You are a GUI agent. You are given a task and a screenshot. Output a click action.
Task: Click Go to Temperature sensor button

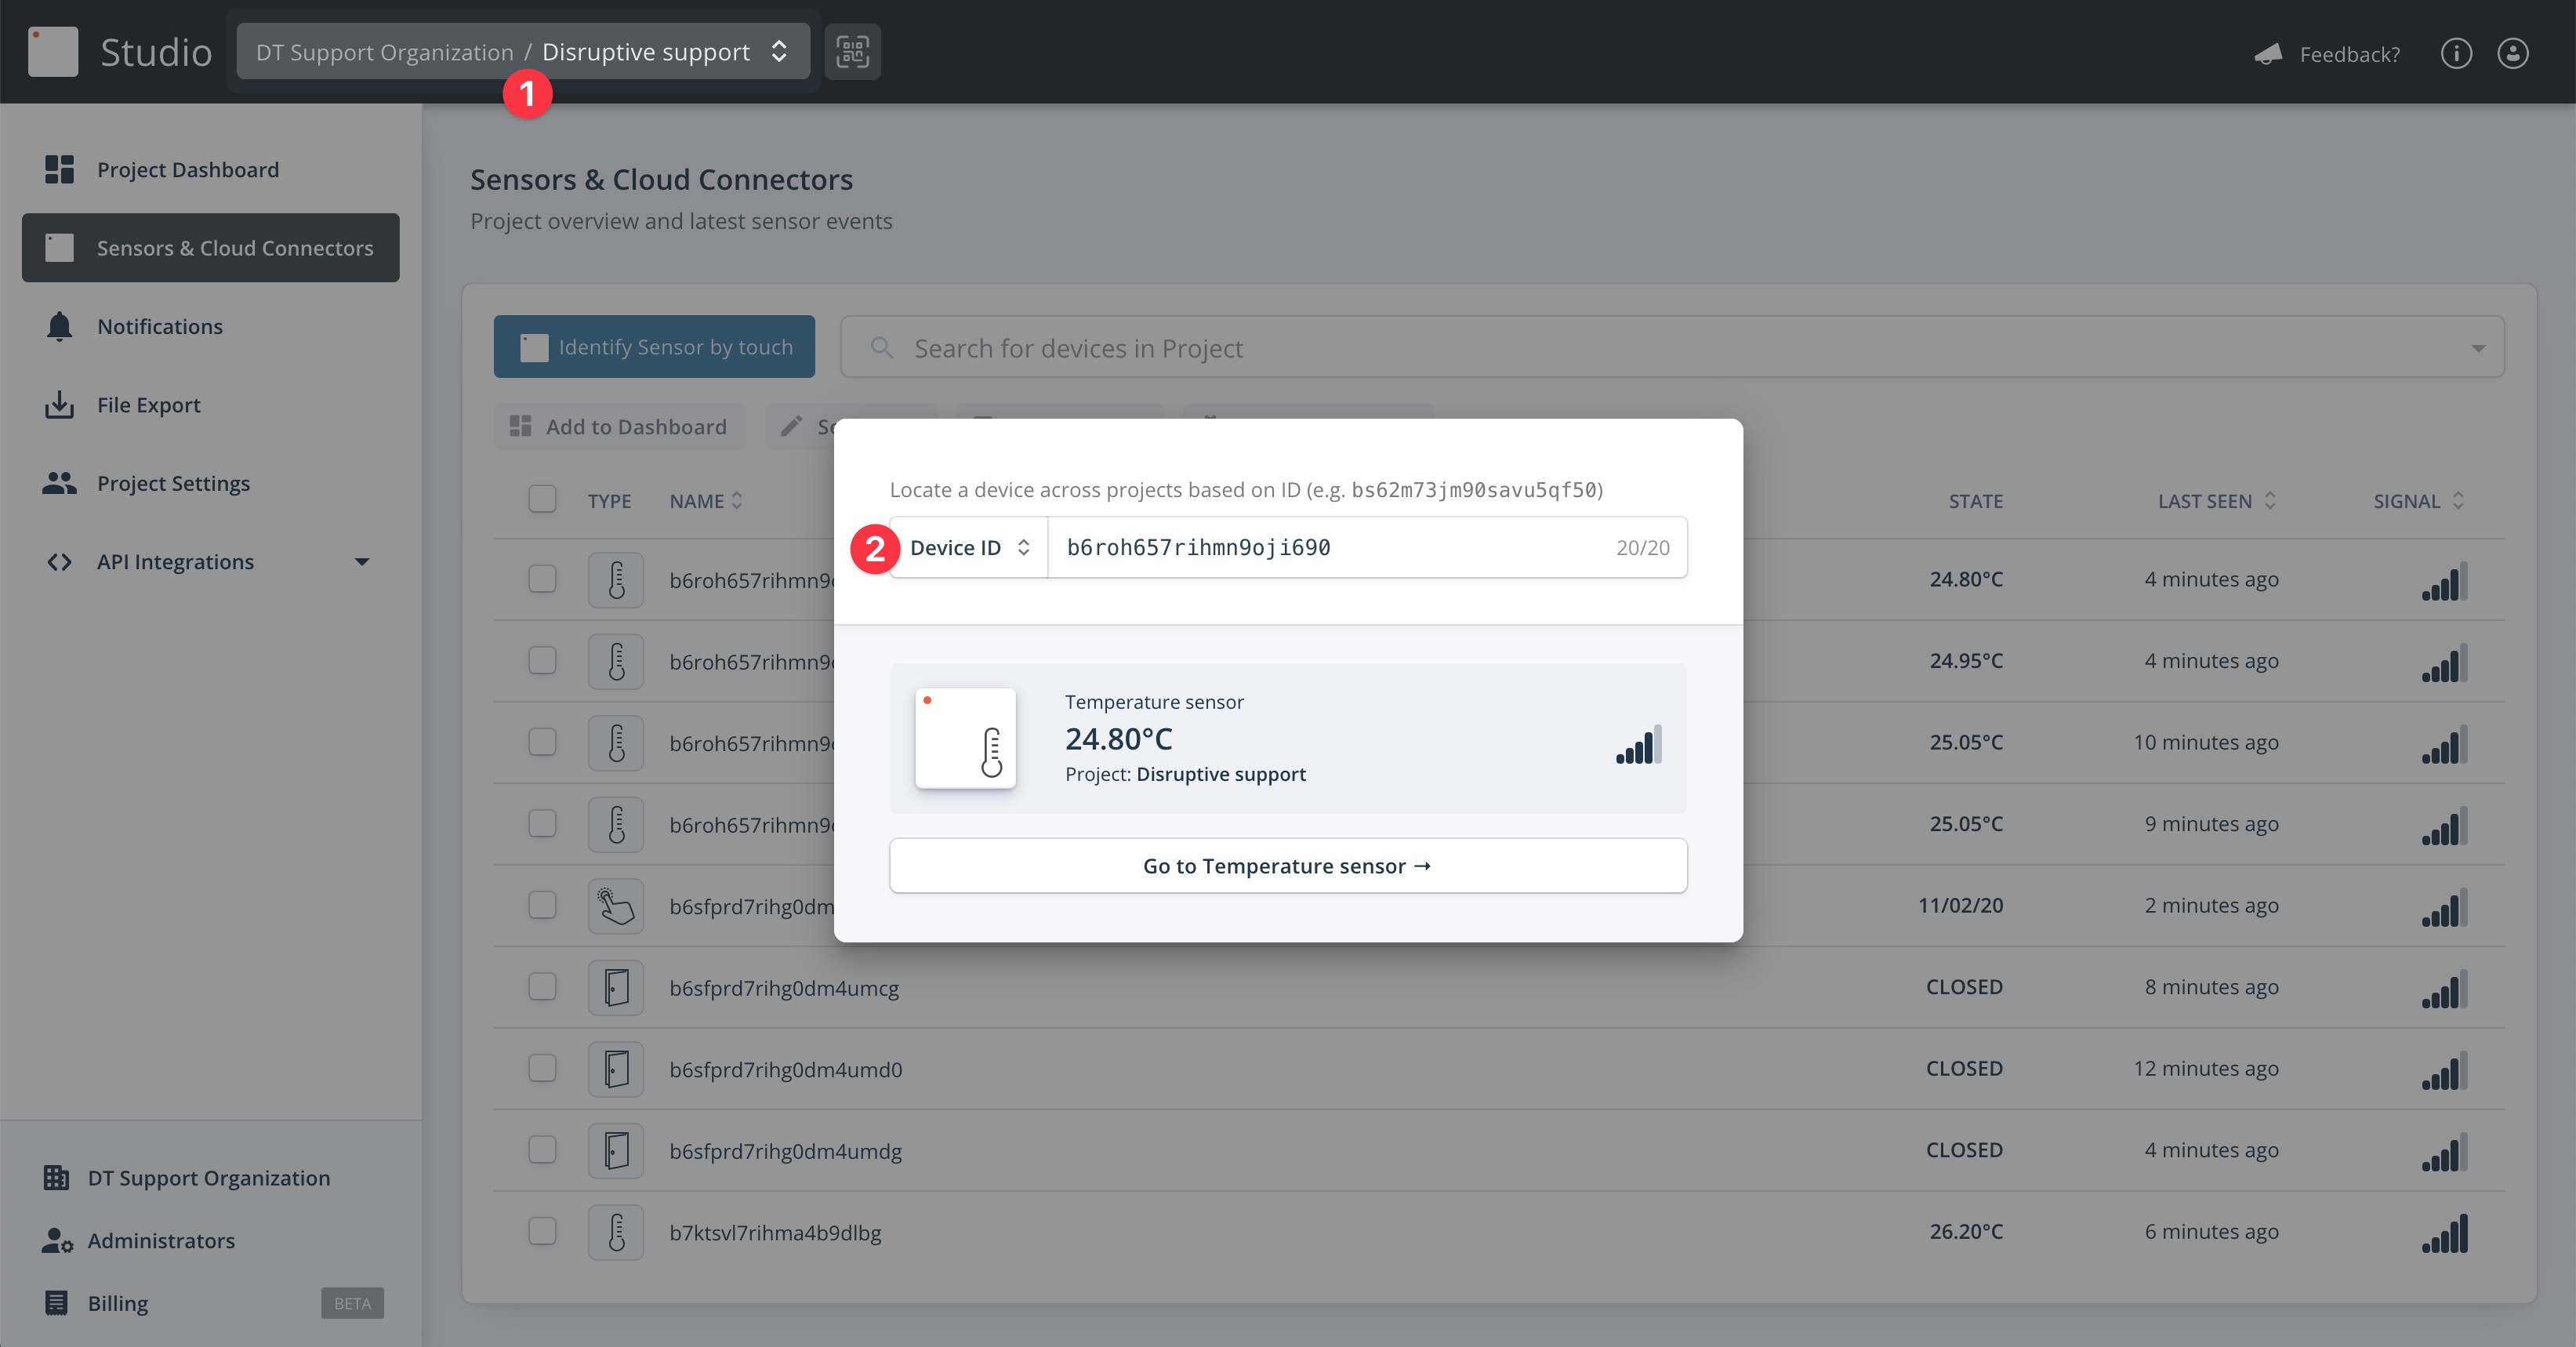coord(1288,866)
